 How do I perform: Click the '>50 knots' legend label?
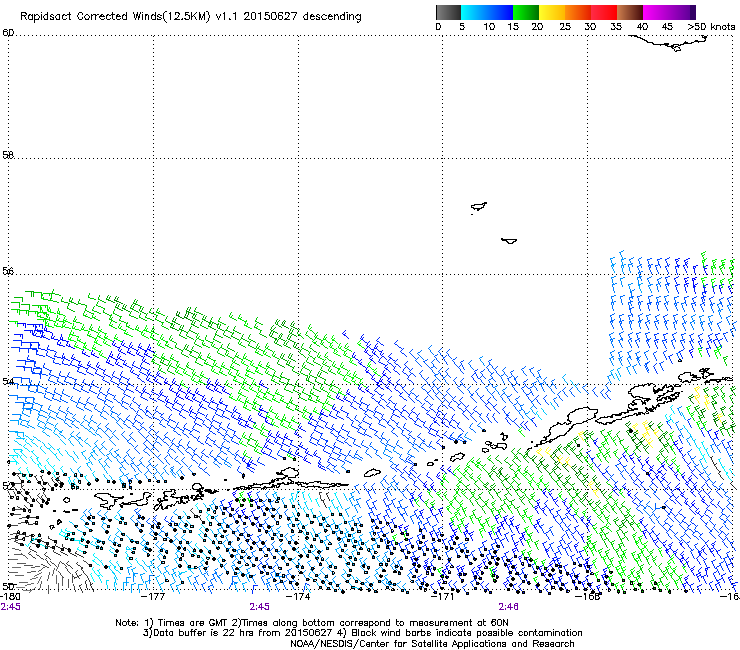tap(711, 27)
